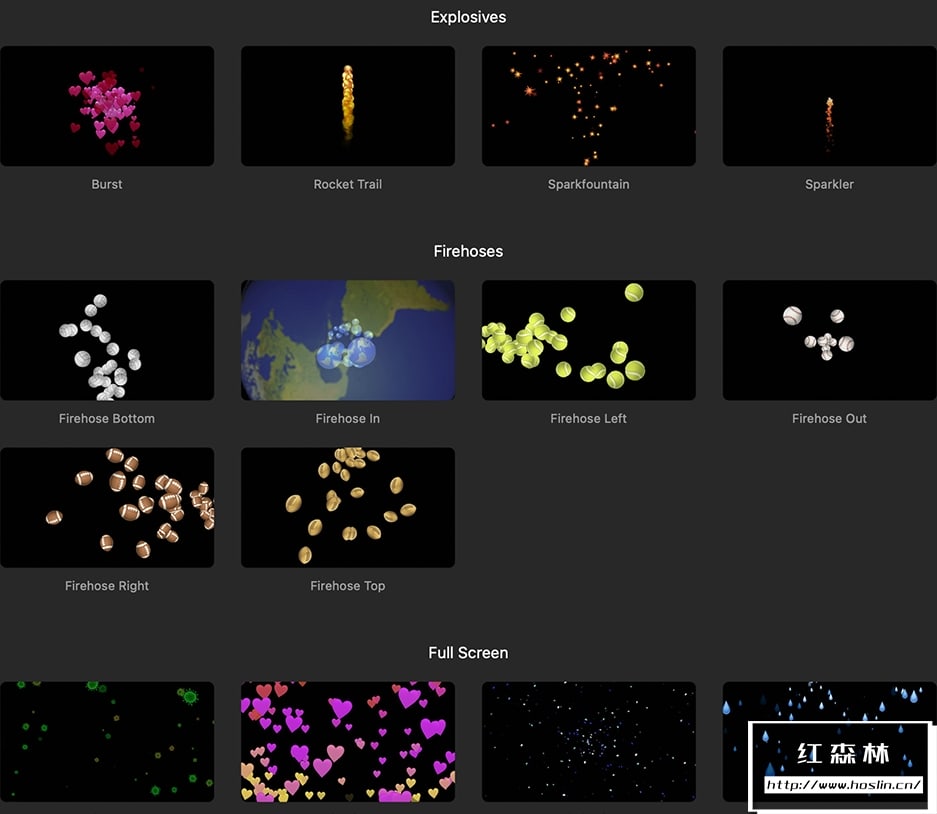Click the Sparkler label
The width and height of the screenshot is (937, 814).
tap(829, 184)
